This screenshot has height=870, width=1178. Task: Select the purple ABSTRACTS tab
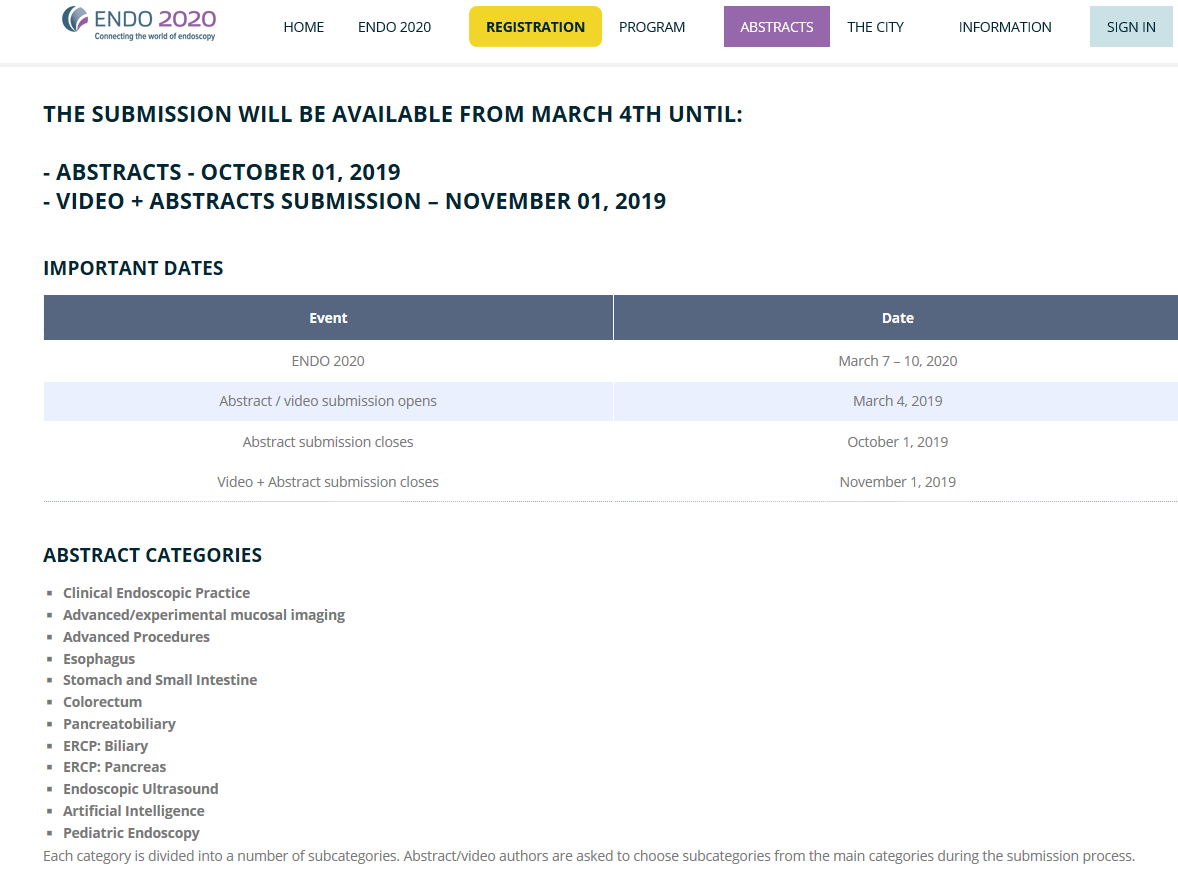point(777,27)
